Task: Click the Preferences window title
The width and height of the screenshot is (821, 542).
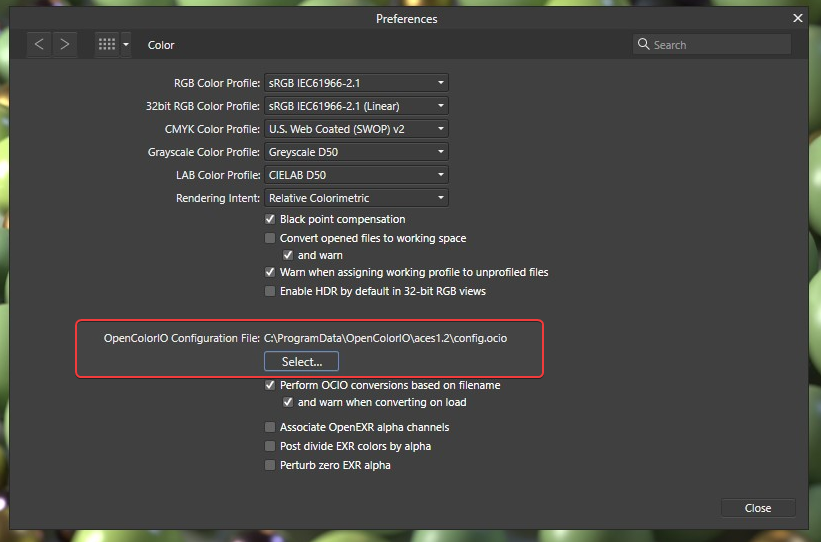Action: point(406,19)
